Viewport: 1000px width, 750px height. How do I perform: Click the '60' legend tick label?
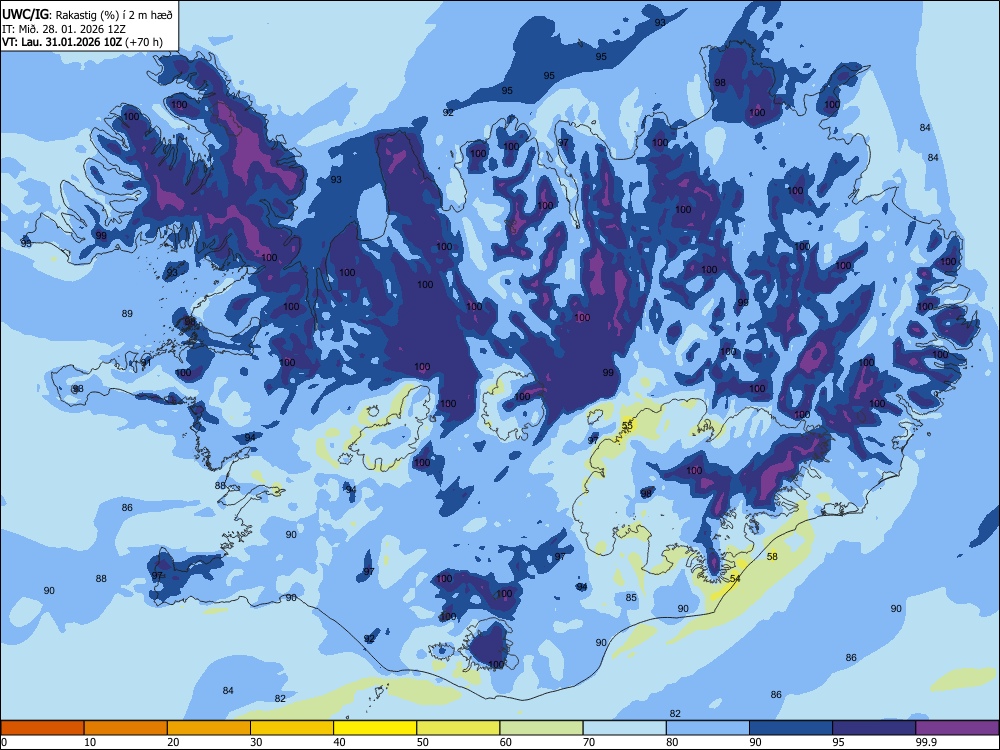pos(506,742)
